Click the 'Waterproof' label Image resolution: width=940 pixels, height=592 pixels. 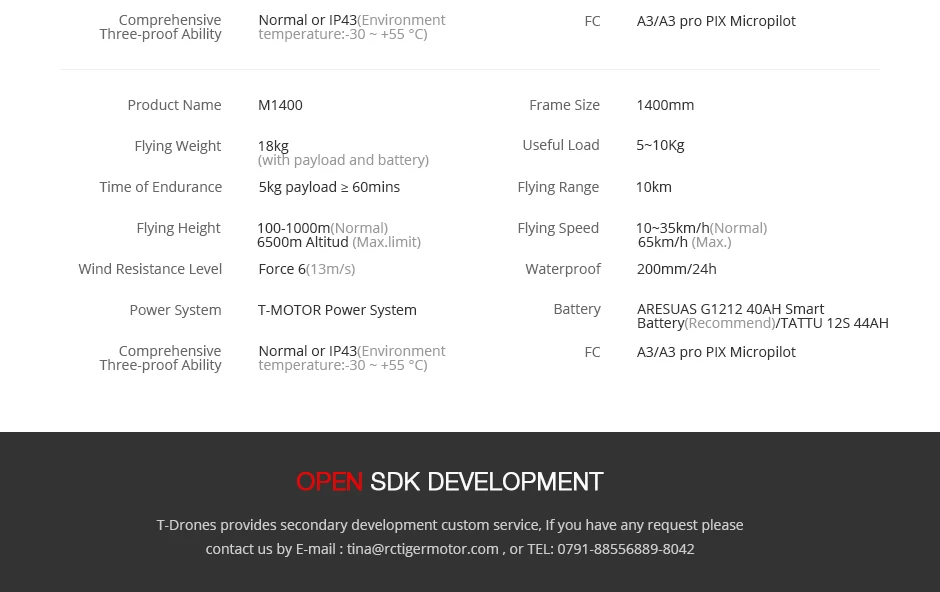coord(563,269)
